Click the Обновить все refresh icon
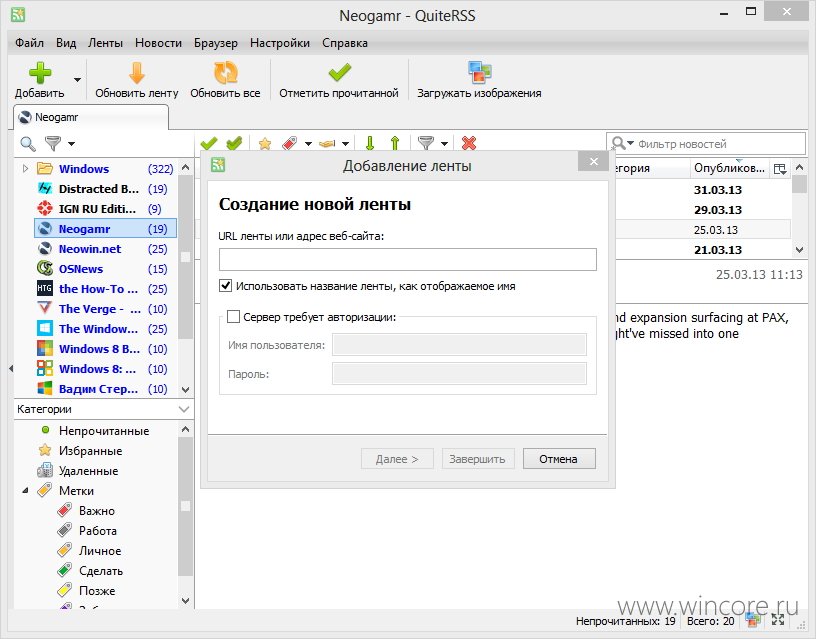Viewport: 816px width, 639px height. pyautogui.click(x=225, y=73)
